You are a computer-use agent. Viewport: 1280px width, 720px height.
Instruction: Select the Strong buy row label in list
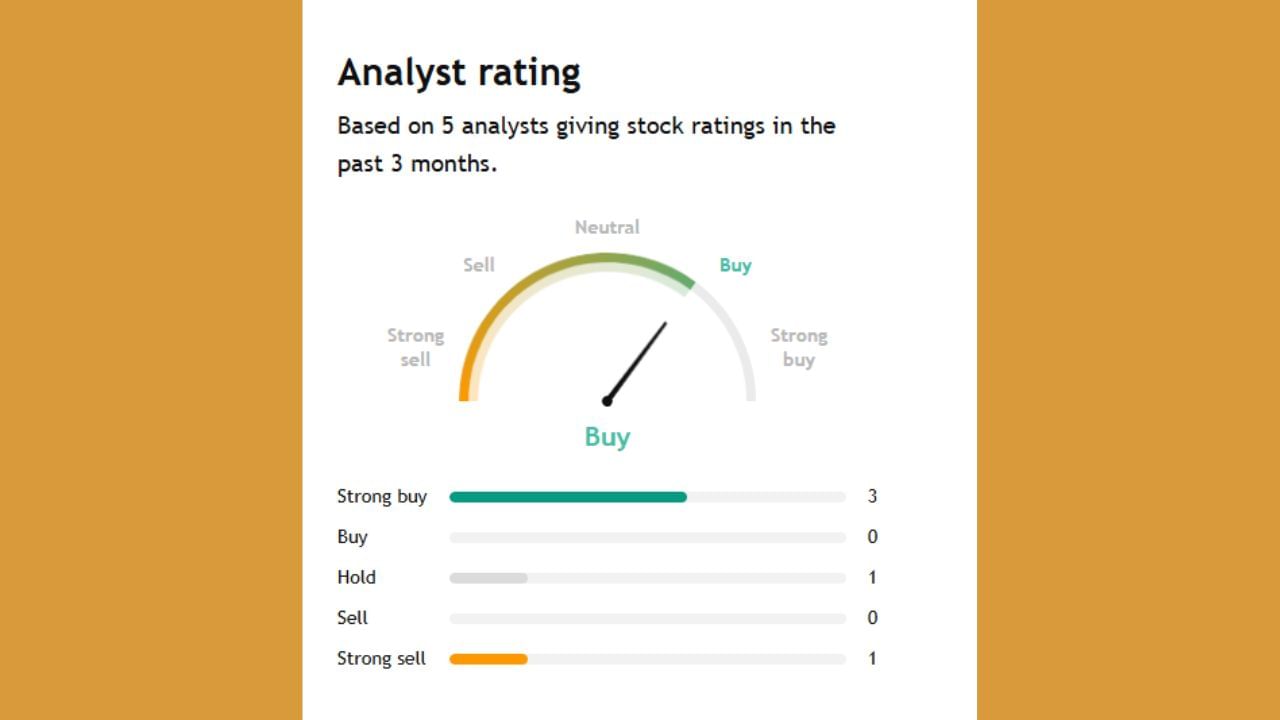(x=382, y=497)
